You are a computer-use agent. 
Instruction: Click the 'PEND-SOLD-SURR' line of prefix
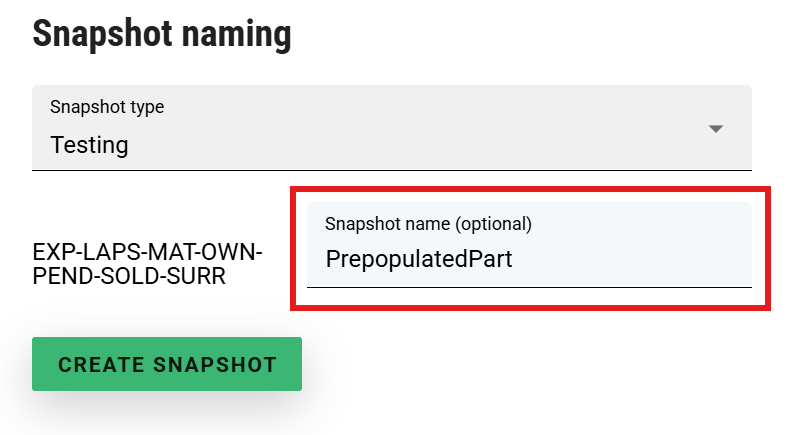coord(129,276)
